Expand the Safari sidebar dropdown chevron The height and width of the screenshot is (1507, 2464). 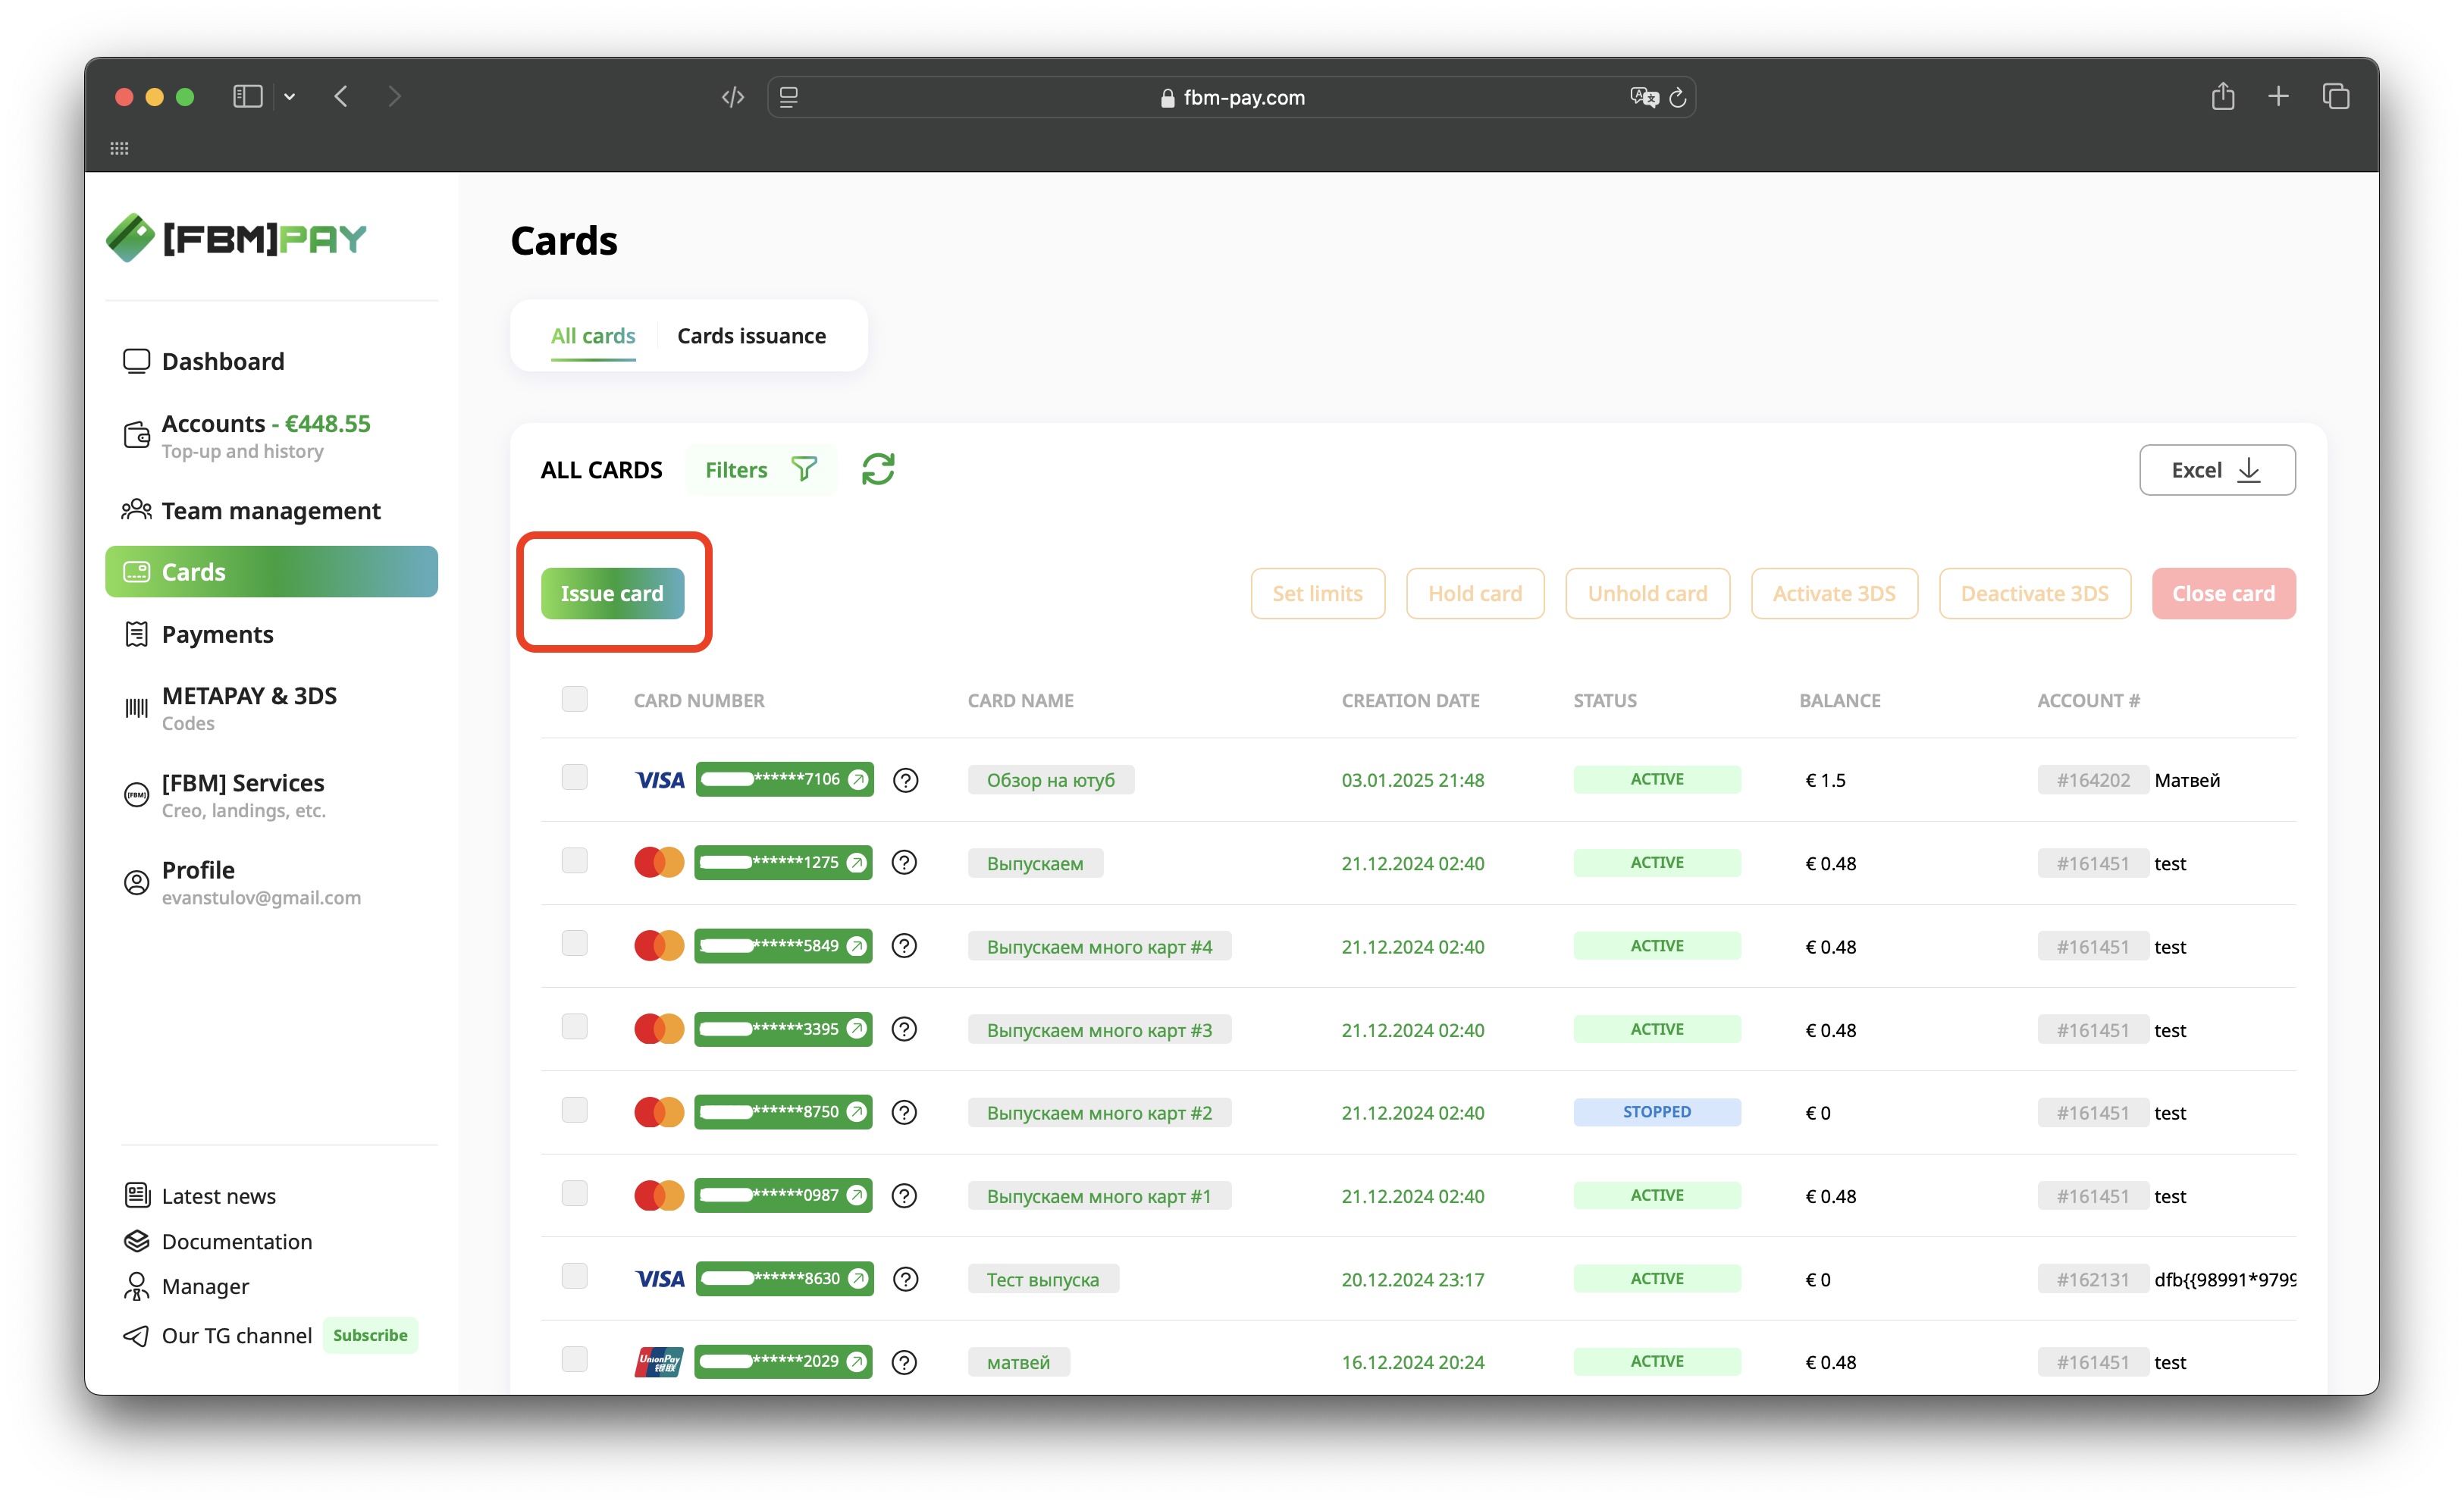click(x=289, y=97)
